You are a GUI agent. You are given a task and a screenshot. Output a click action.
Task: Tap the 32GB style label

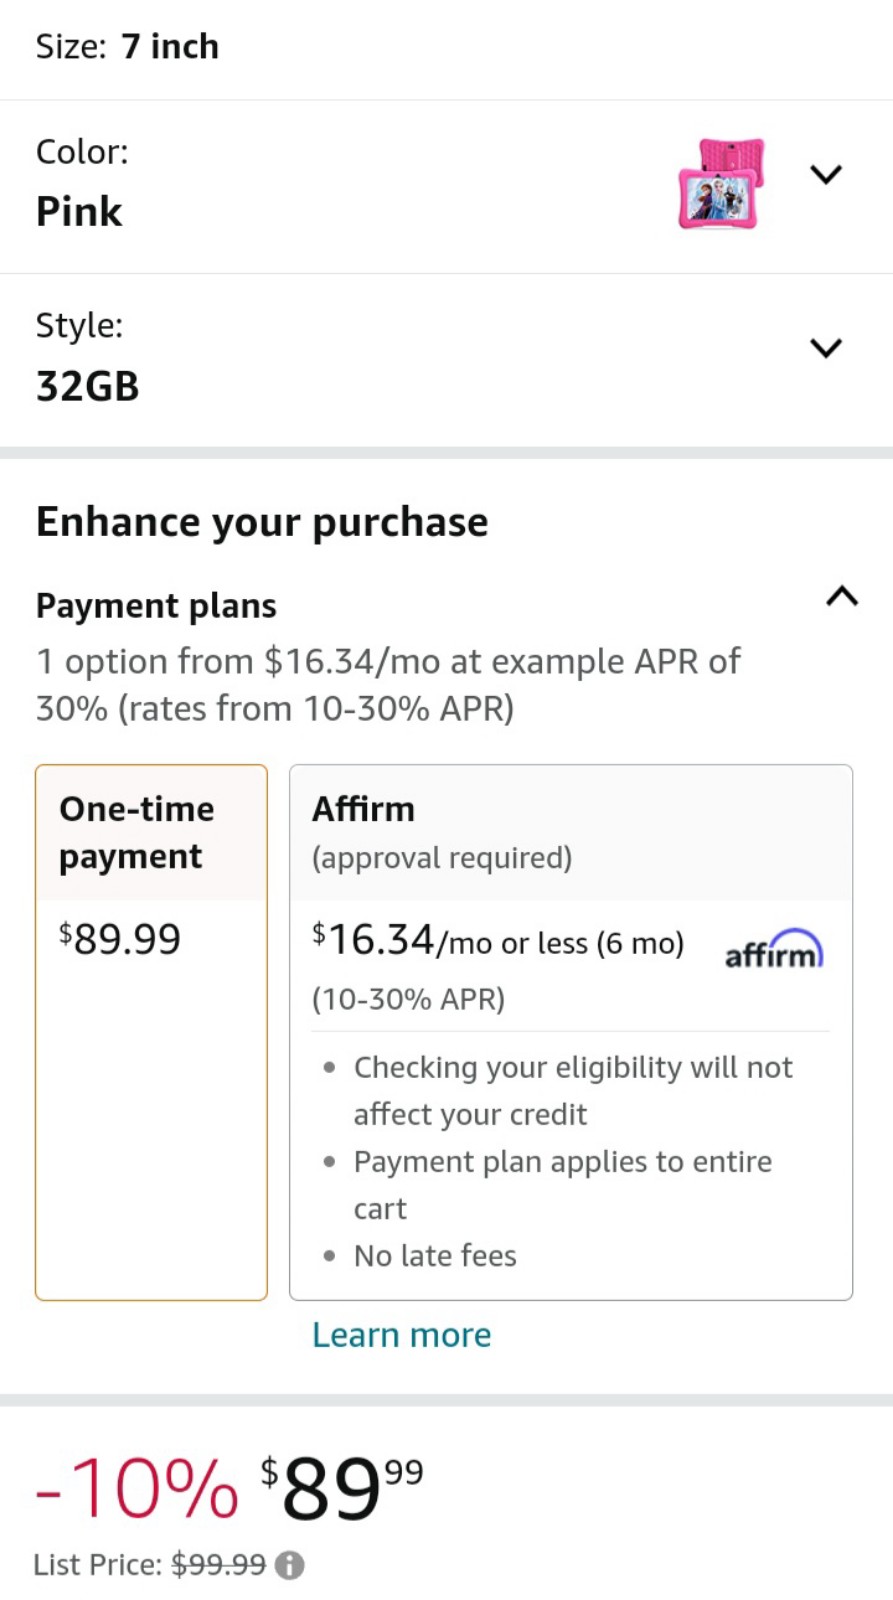(88, 386)
